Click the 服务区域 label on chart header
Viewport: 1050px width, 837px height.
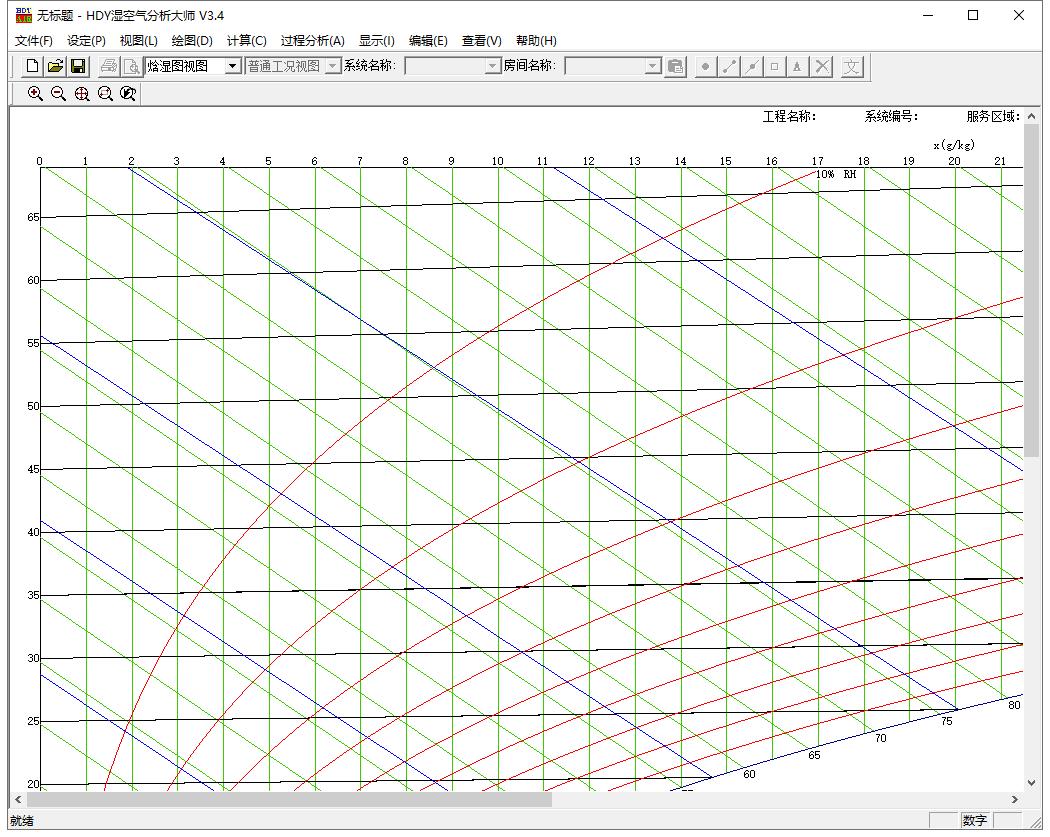[x=993, y=117]
